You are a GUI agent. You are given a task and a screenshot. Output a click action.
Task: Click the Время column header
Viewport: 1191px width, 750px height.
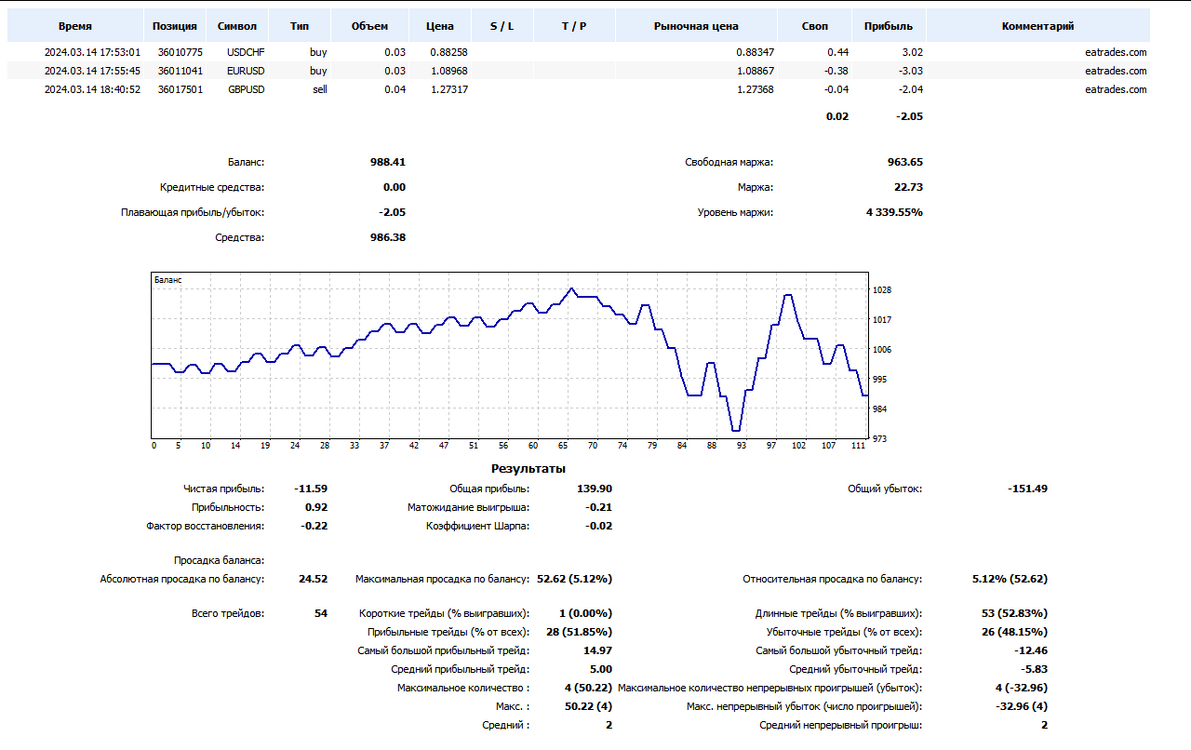[x=75, y=26]
